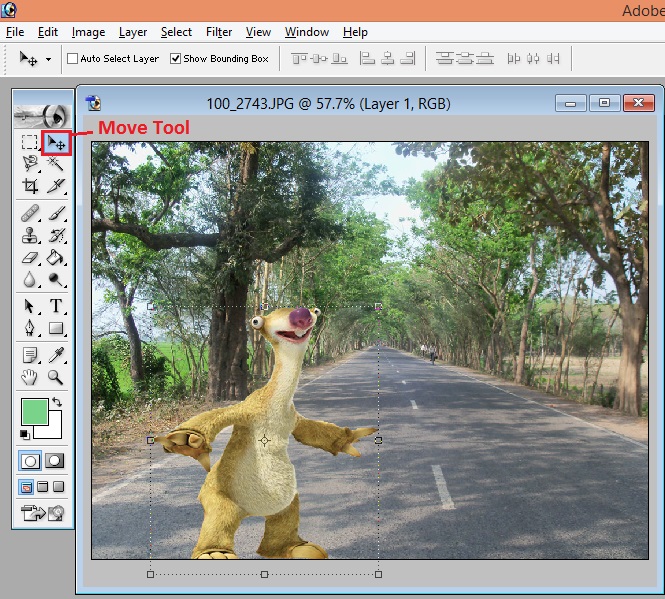
Task: Click Distribute Right Edges in options bar
Action: 553,59
